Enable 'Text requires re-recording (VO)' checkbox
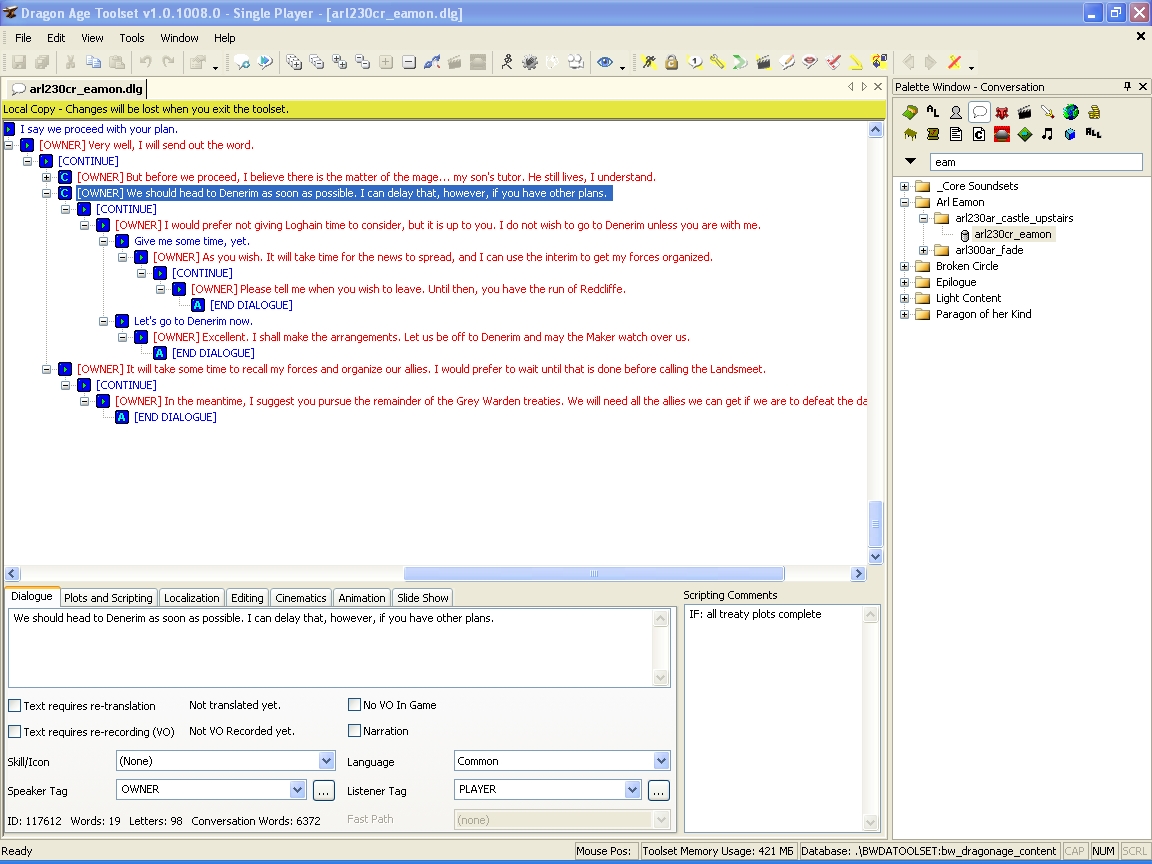The height and width of the screenshot is (864, 1152). (x=14, y=732)
